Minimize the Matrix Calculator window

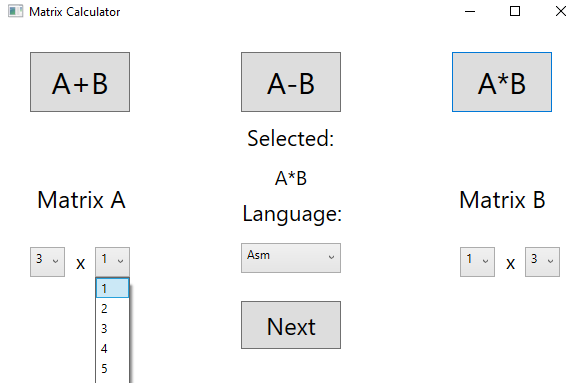point(470,11)
